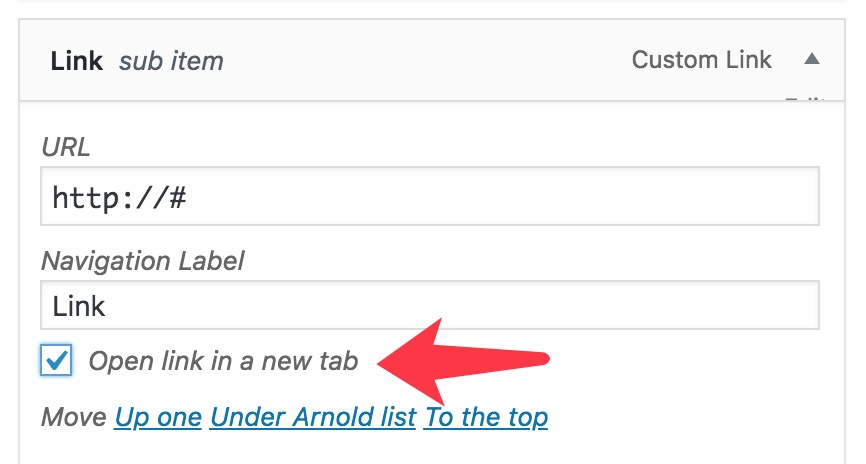Click the URL field label

[65, 147]
